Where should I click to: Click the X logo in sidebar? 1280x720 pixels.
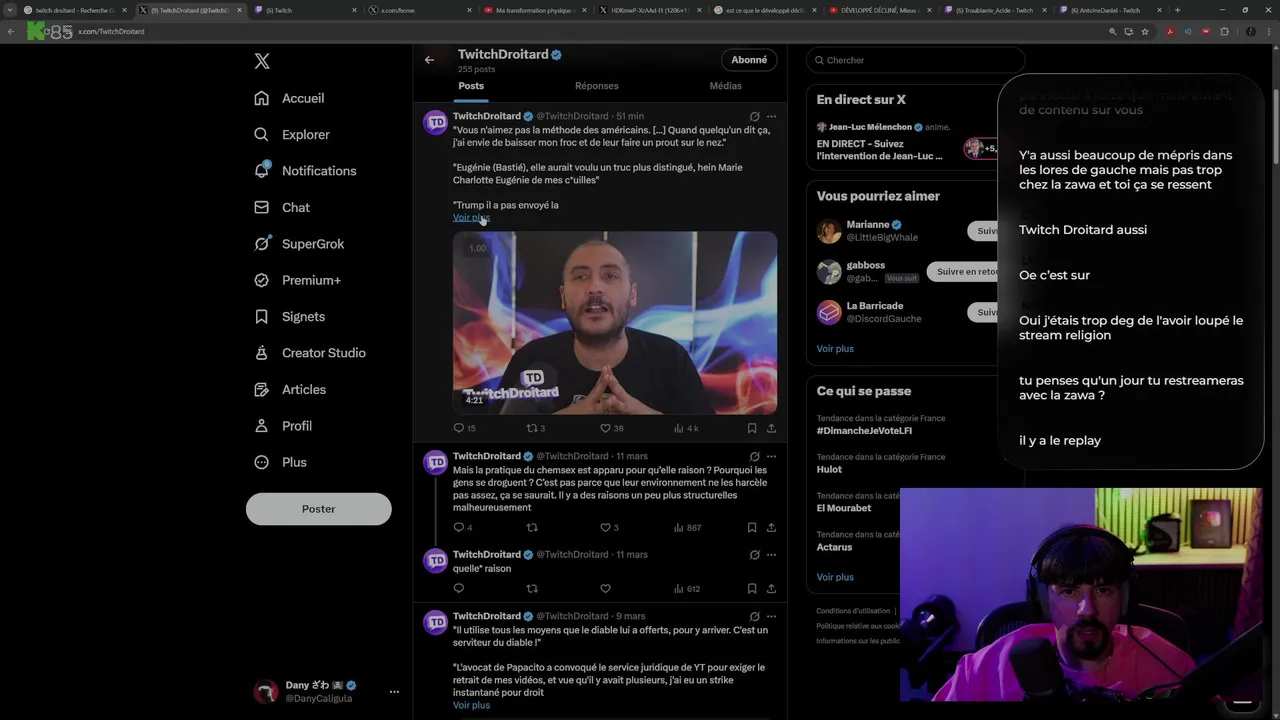(x=262, y=61)
